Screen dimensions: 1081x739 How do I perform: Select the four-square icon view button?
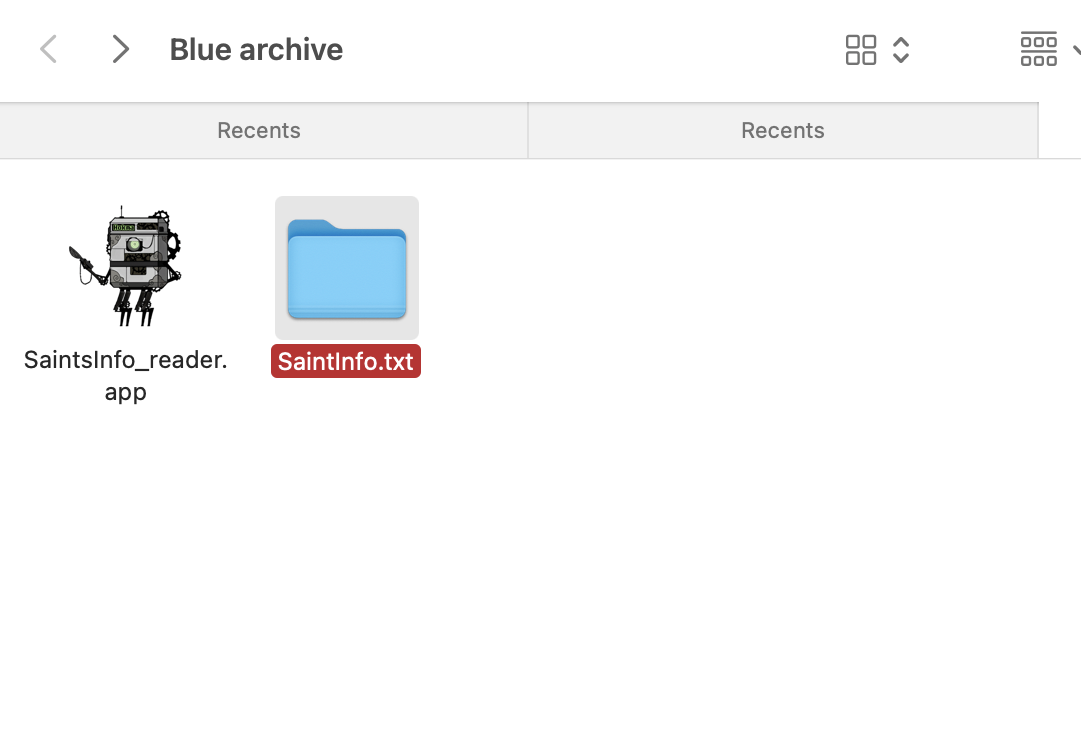(x=861, y=50)
